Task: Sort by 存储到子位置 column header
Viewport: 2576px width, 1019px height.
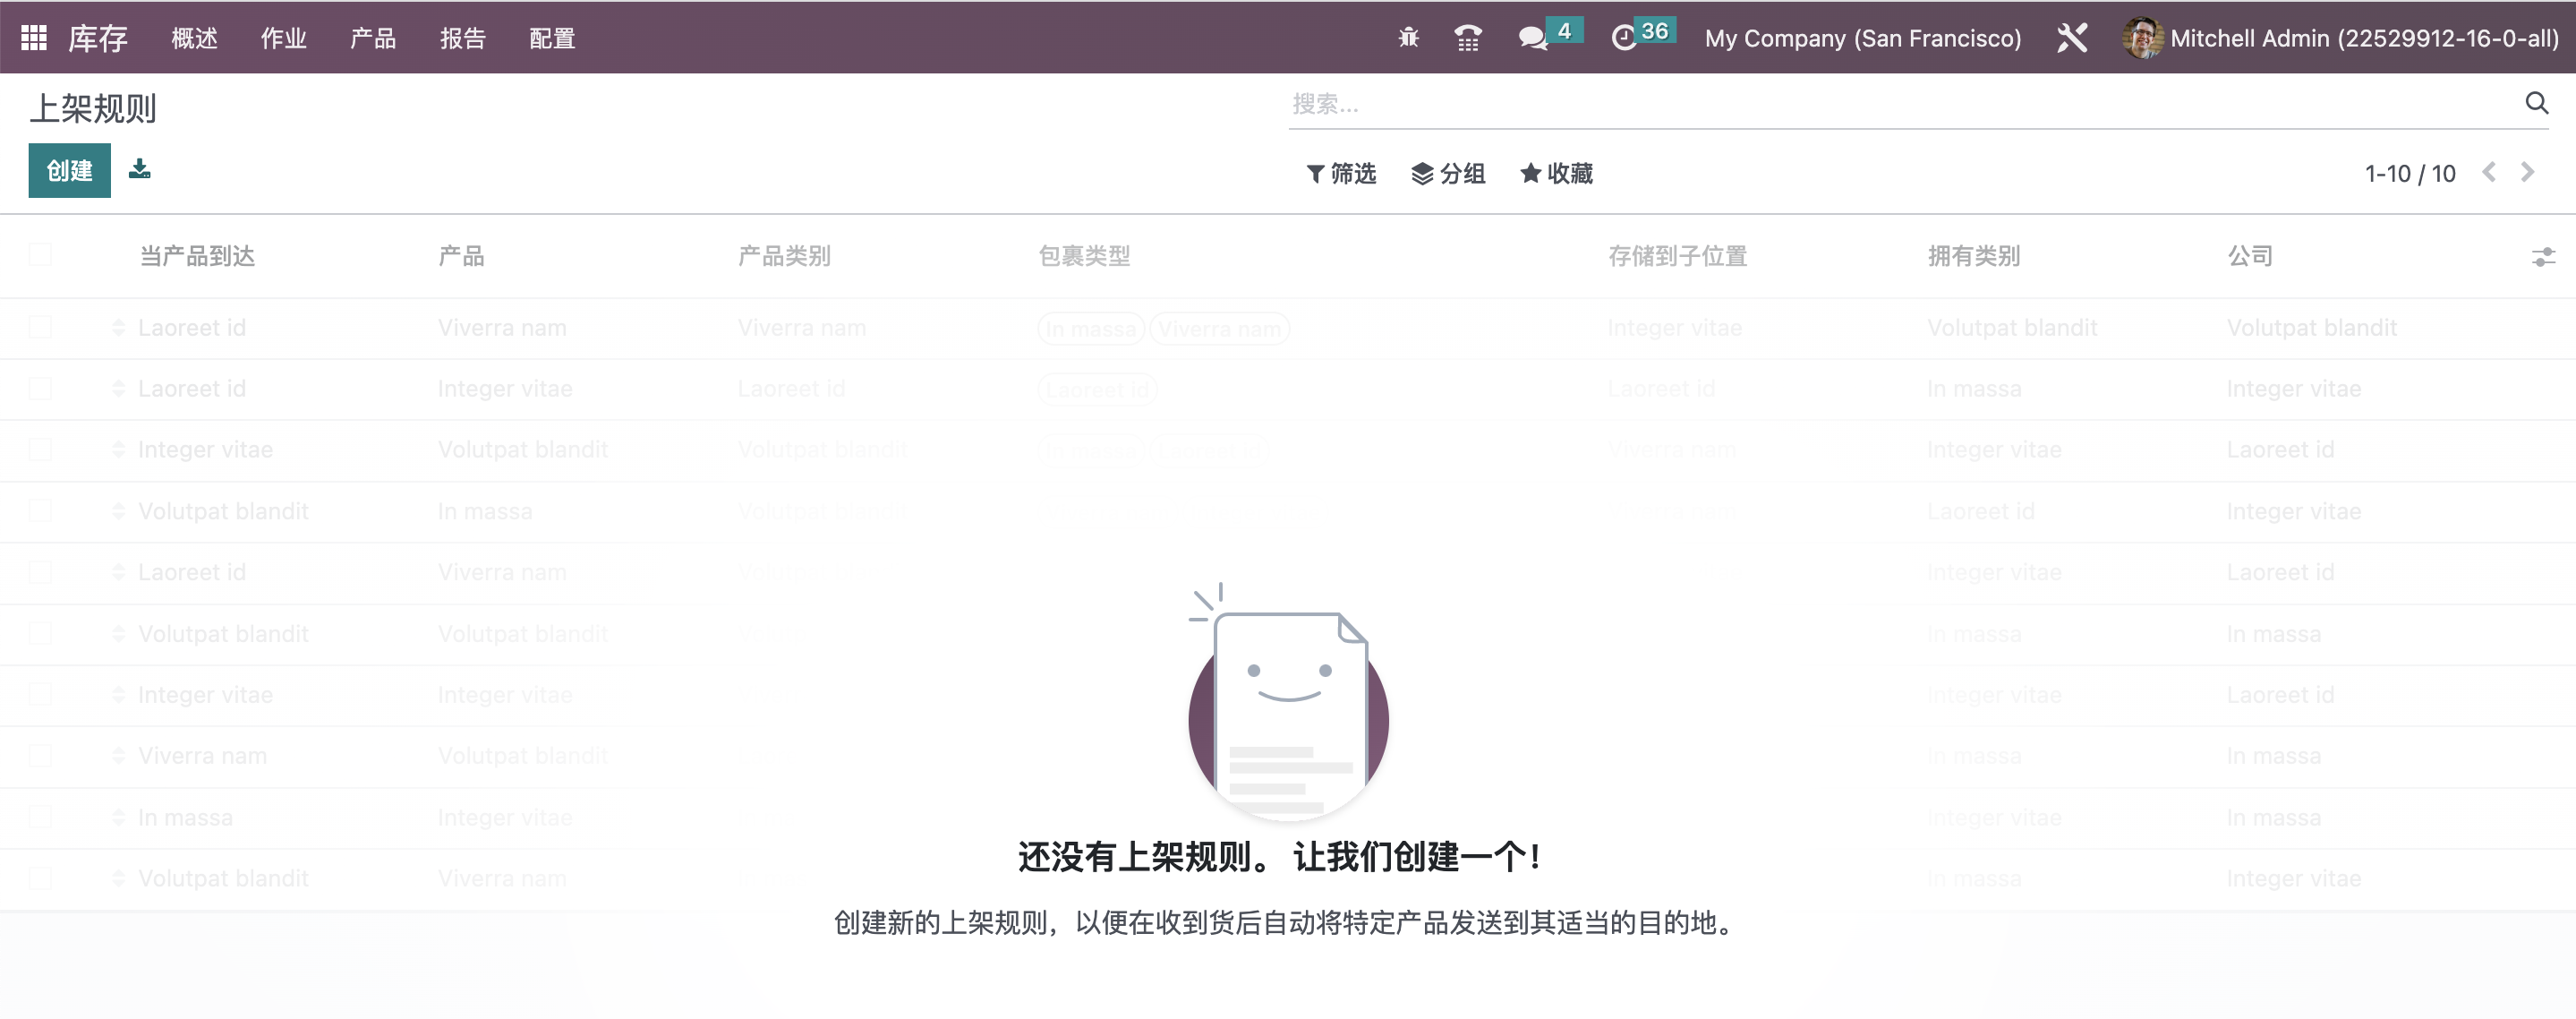Action: [x=1677, y=257]
